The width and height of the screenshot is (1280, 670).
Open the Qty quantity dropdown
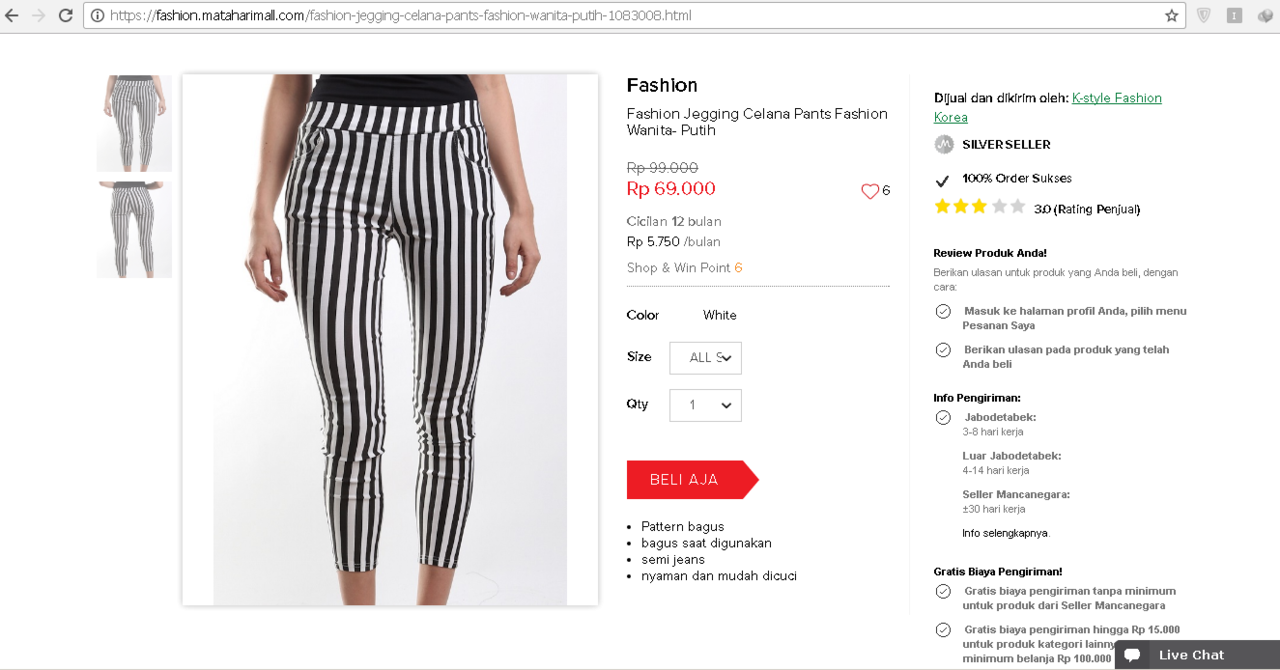(705, 405)
